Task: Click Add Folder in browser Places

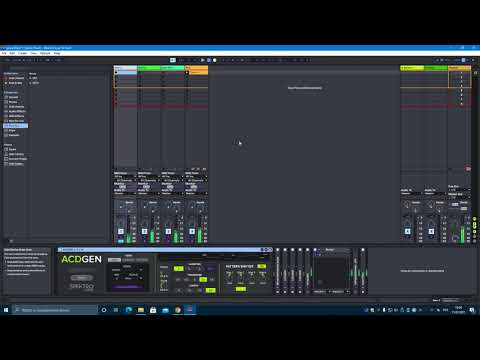Action: (15, 164)
